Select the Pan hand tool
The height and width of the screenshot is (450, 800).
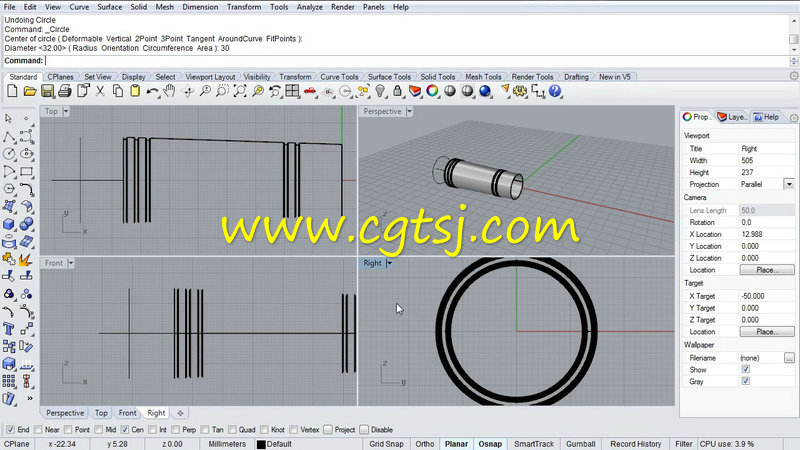pos(169,91)
